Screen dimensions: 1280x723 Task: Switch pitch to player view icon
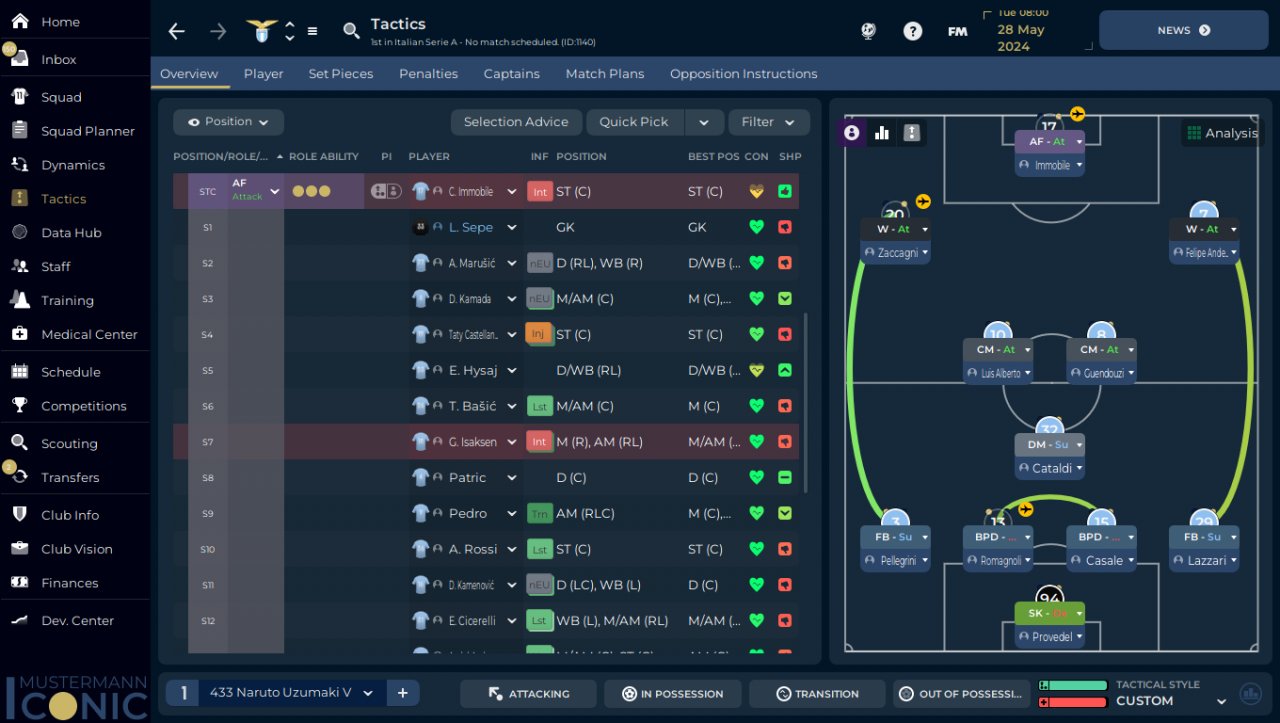click(x=851, y=132)
